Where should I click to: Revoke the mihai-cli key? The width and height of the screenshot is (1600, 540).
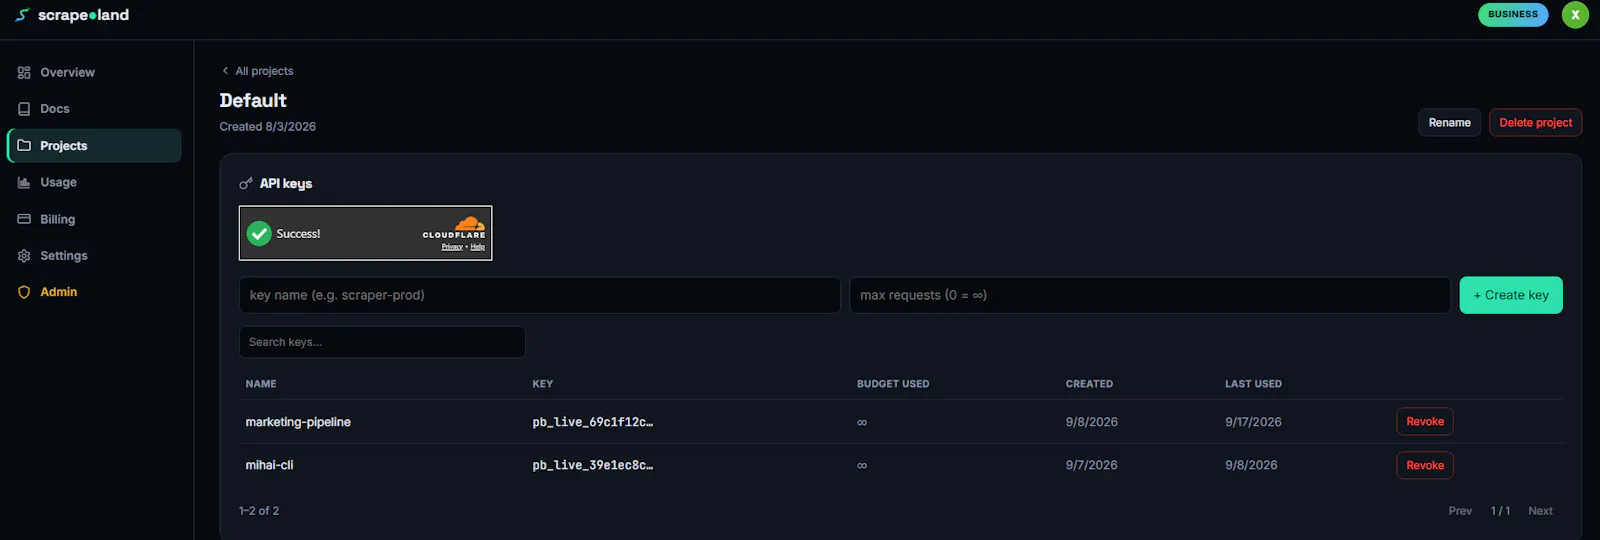pyautogui.click(x=1425, y=466)
